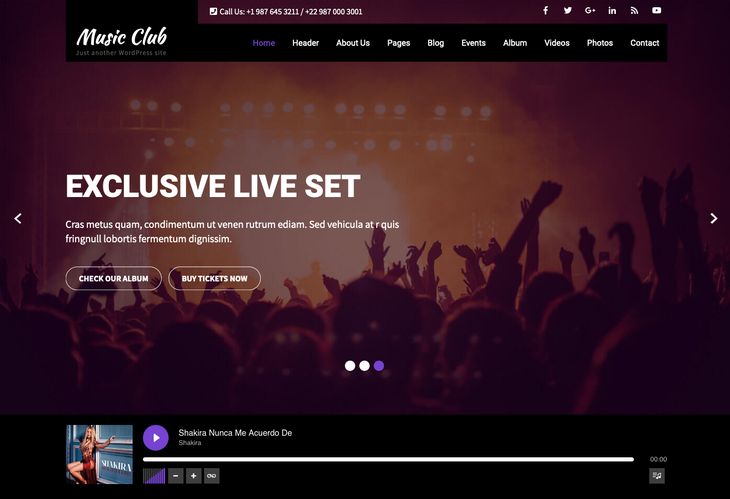This screenshot has width=730, height=499.
Task: Increase volume with the plus button
Action: (194, 476)
